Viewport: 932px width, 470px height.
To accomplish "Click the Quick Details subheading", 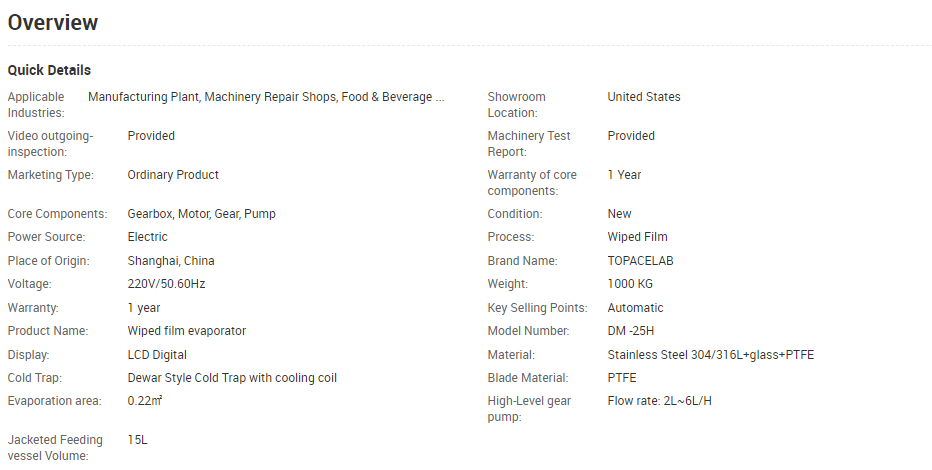I will pos(49,71).
